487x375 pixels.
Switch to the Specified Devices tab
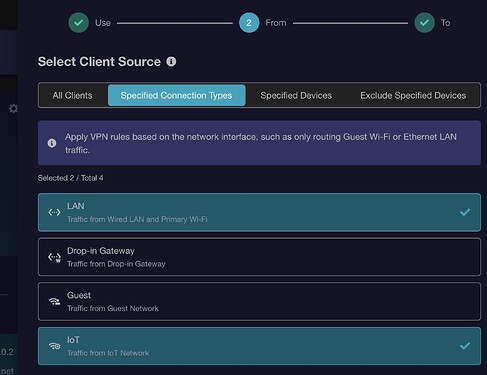(296, 95)
